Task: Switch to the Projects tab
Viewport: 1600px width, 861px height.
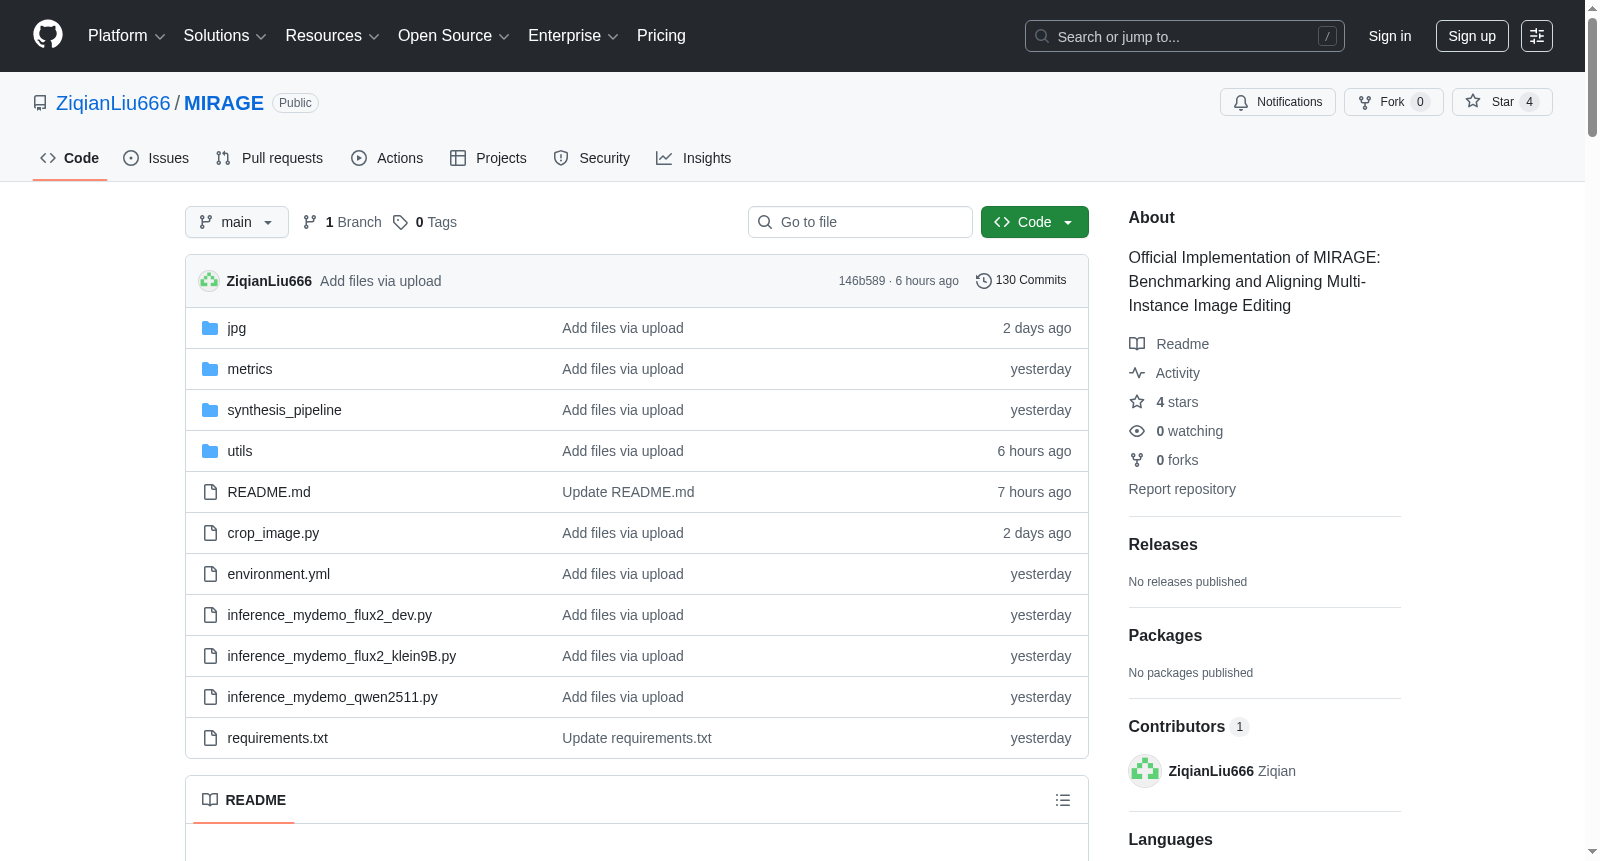Action: click(488, 158)
